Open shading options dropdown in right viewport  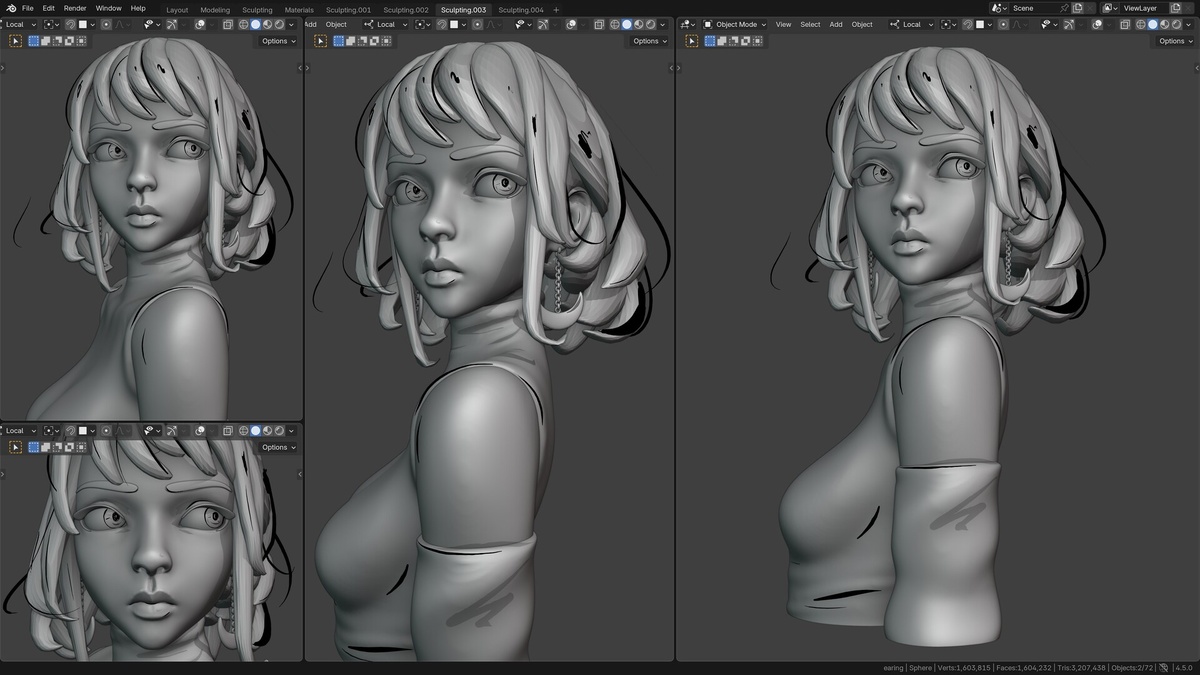click(x=1188, y=24)
